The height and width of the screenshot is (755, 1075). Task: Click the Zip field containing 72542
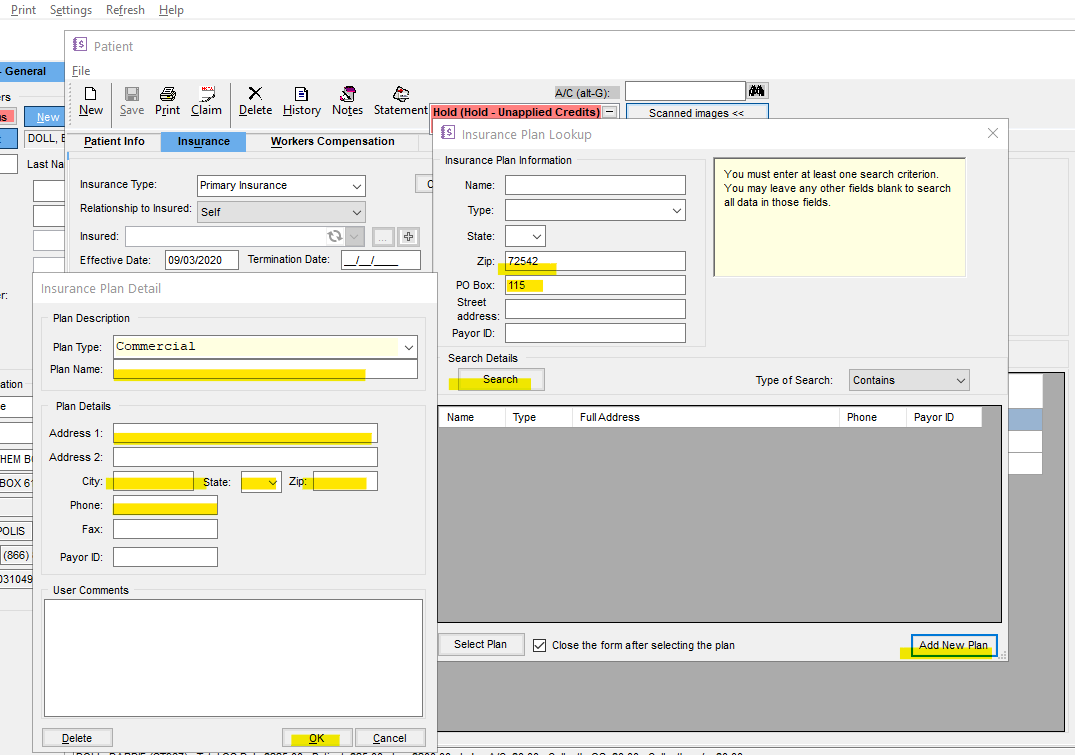595,261
